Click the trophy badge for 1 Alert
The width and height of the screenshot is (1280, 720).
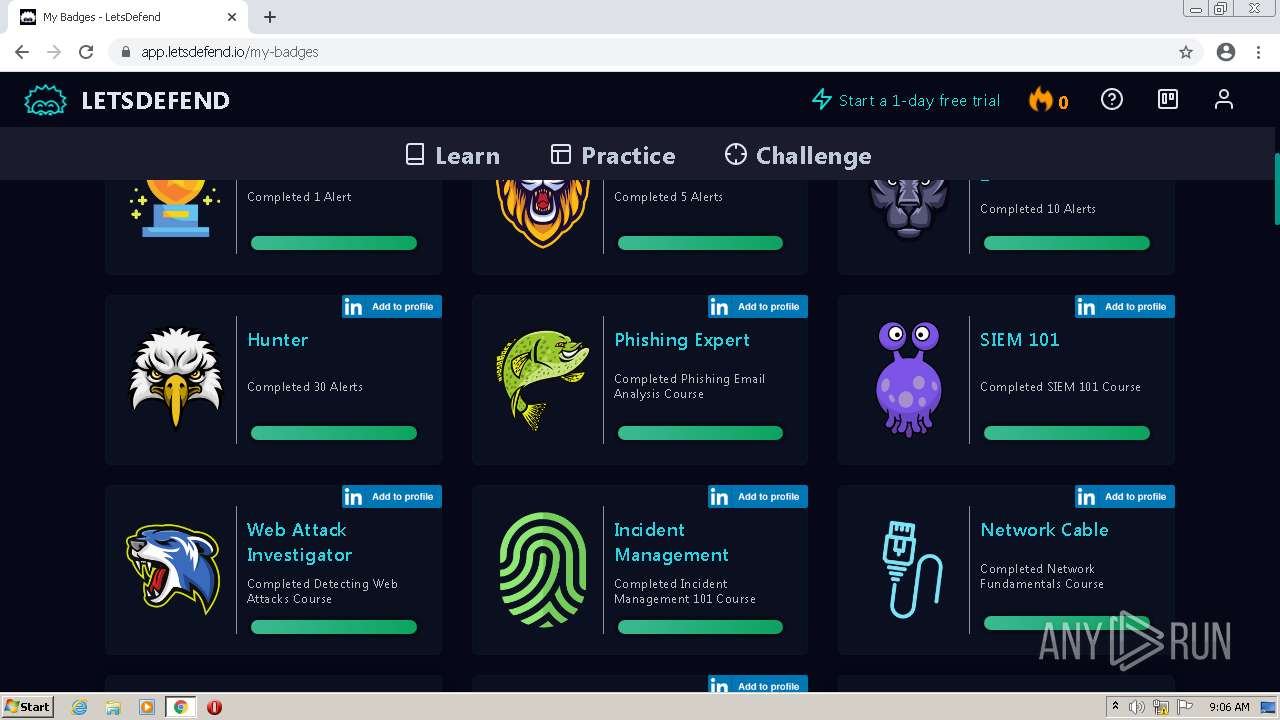click(176, 208)
